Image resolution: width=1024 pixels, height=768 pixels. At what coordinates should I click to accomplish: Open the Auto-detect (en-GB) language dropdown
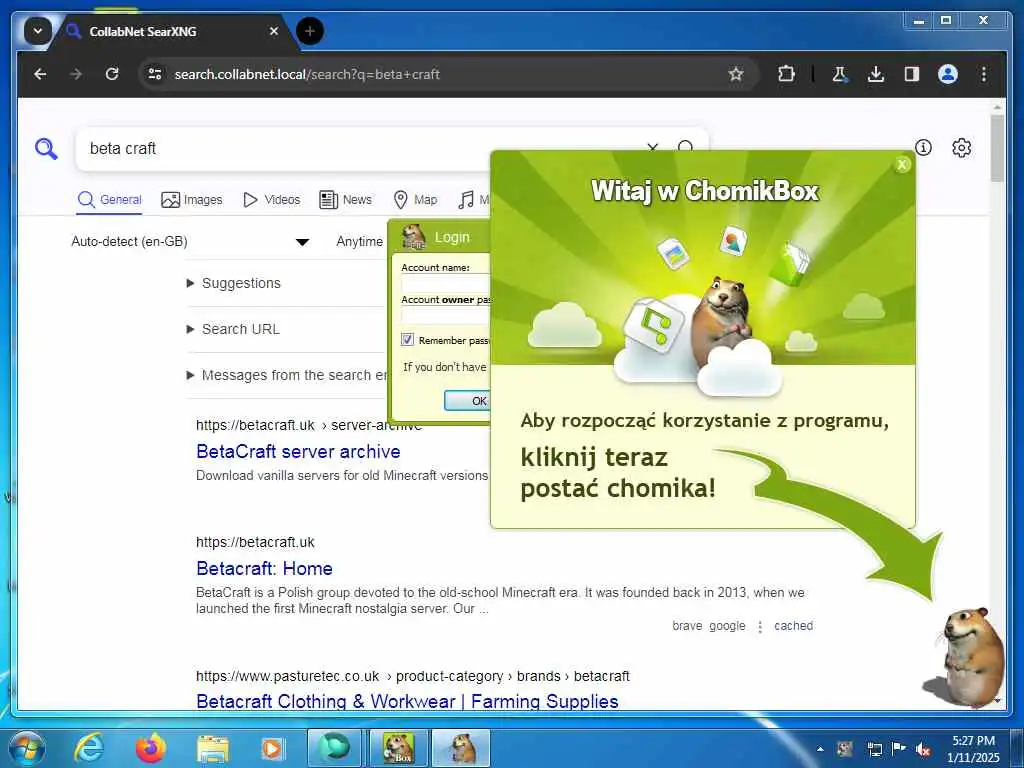click(190, 242)
